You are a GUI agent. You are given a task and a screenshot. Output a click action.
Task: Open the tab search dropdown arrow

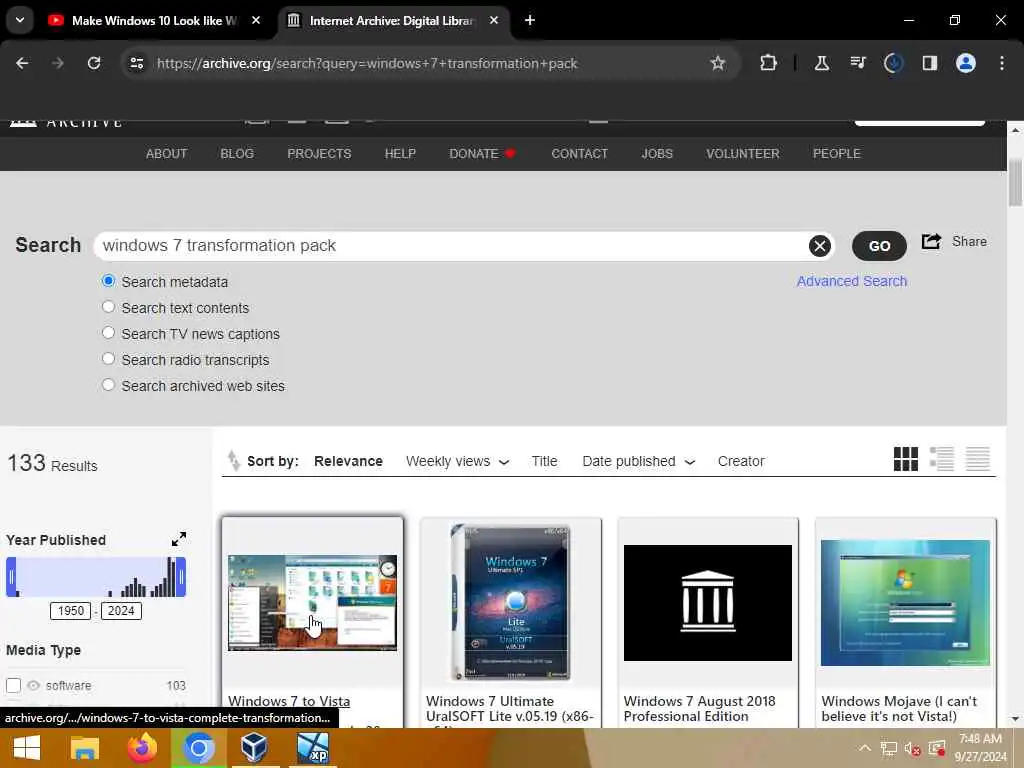pyautogui.click(x=20, y=20)
